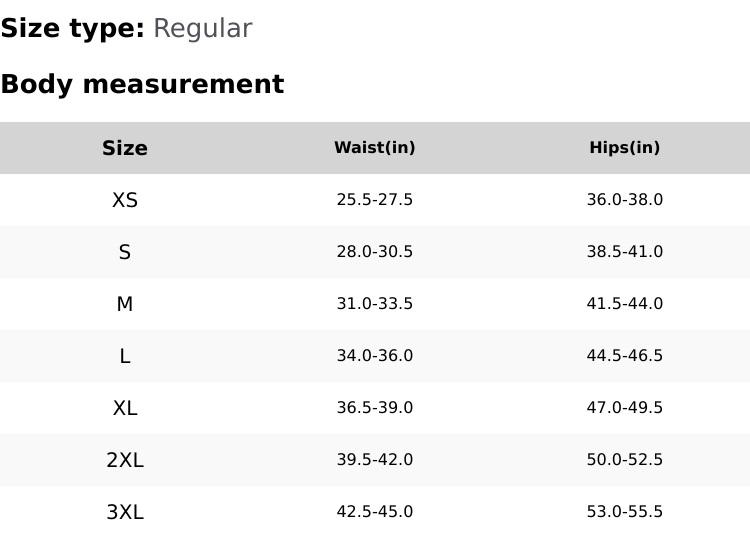
Task: Select the S size row label
Action: [125, 252]
